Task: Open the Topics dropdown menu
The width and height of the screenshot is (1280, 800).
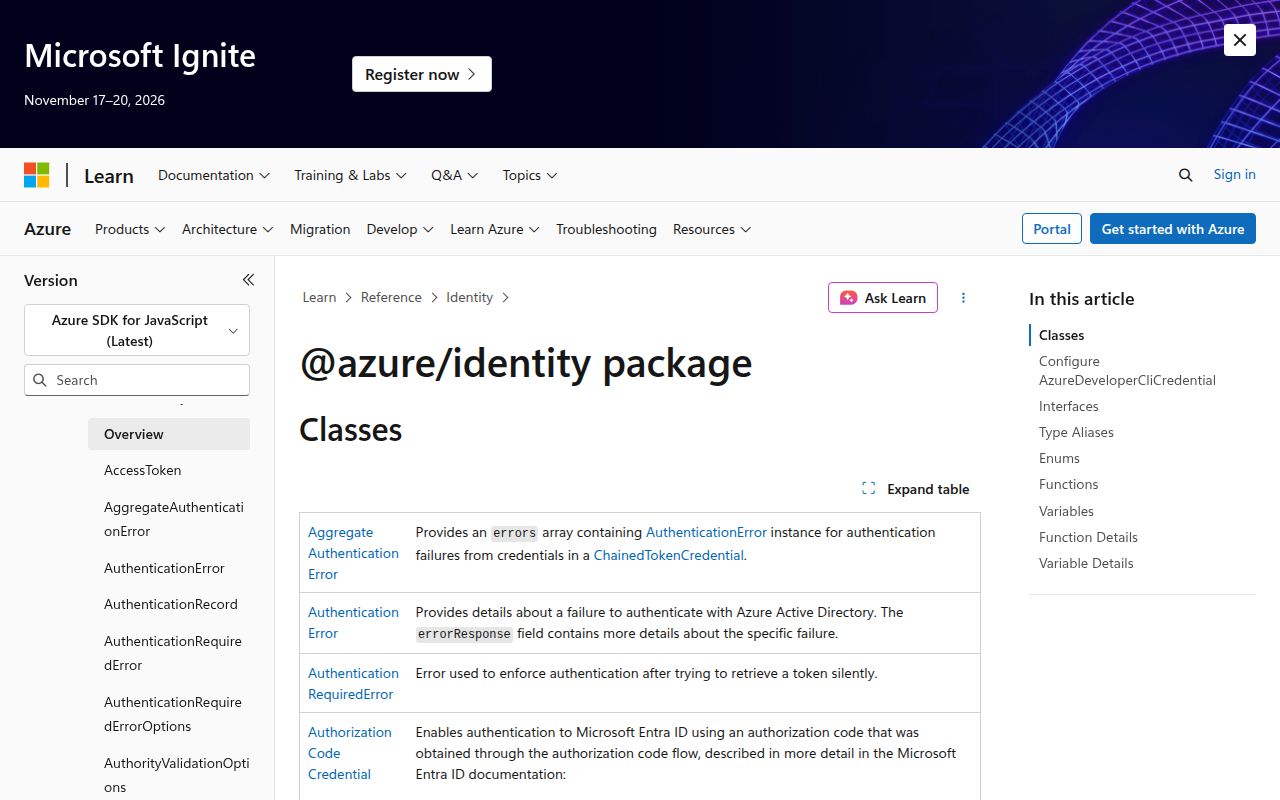Action: [x=530, y=175]
